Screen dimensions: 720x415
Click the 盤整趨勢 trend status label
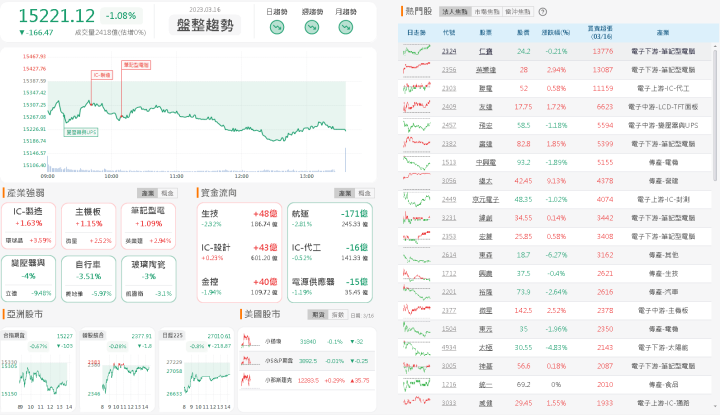pos(205,25)
